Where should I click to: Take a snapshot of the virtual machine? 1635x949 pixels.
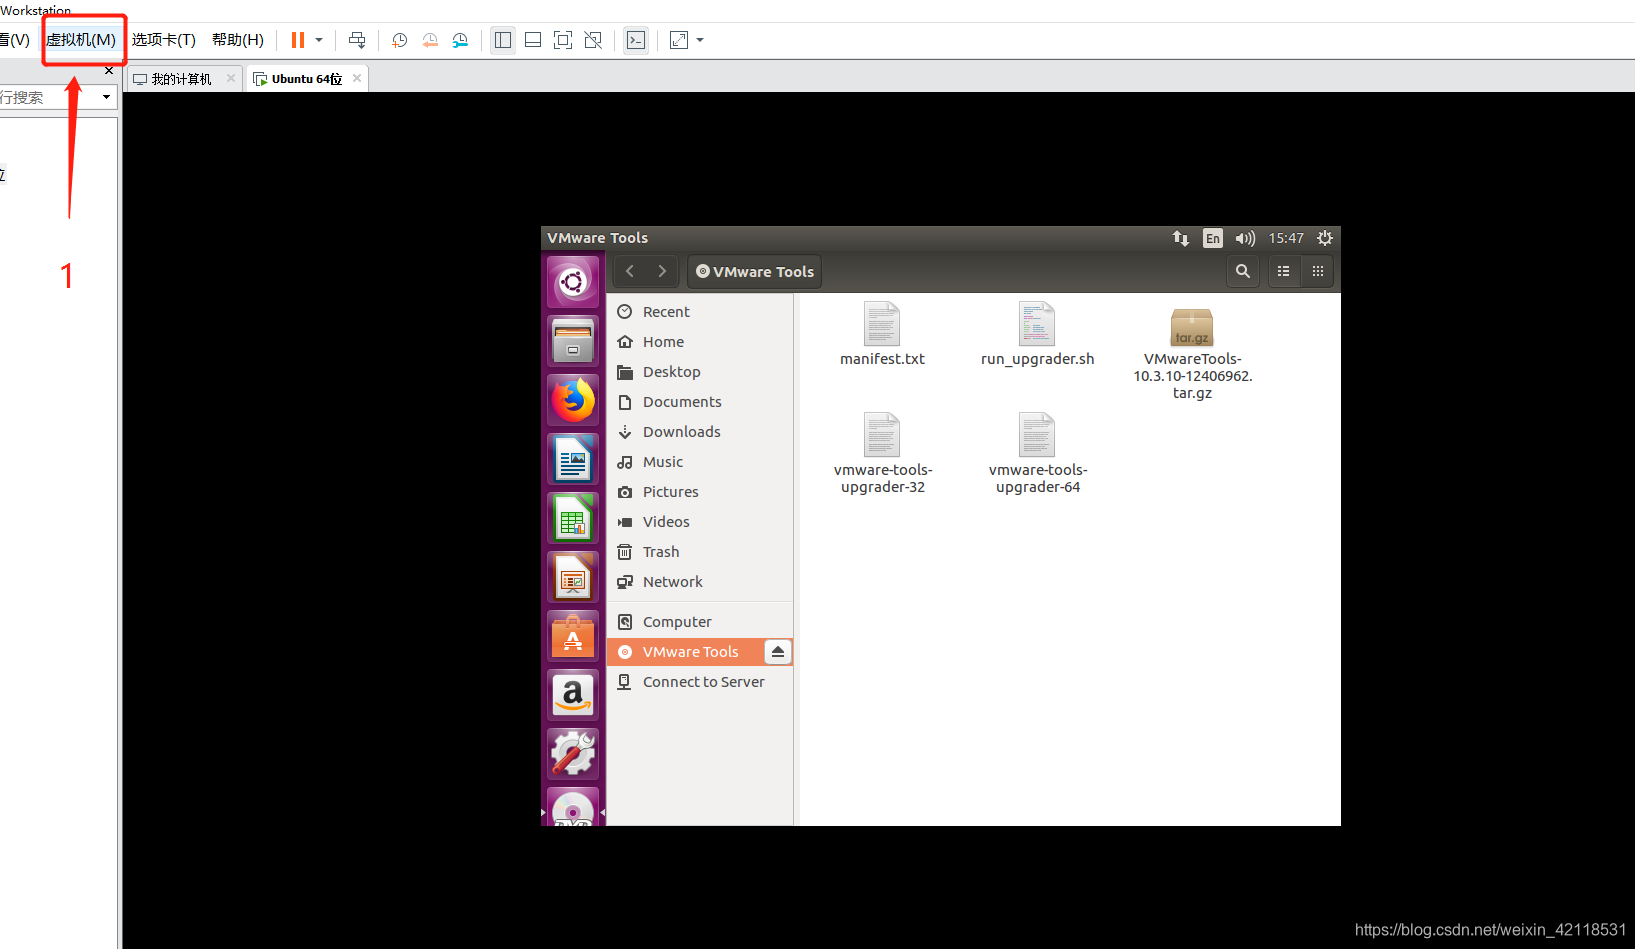[399, 40]
